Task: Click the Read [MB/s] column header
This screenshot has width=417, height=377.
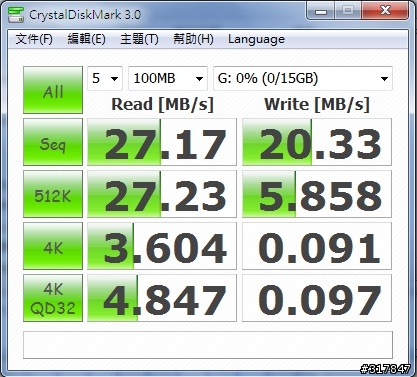Action: coord(162,105)
